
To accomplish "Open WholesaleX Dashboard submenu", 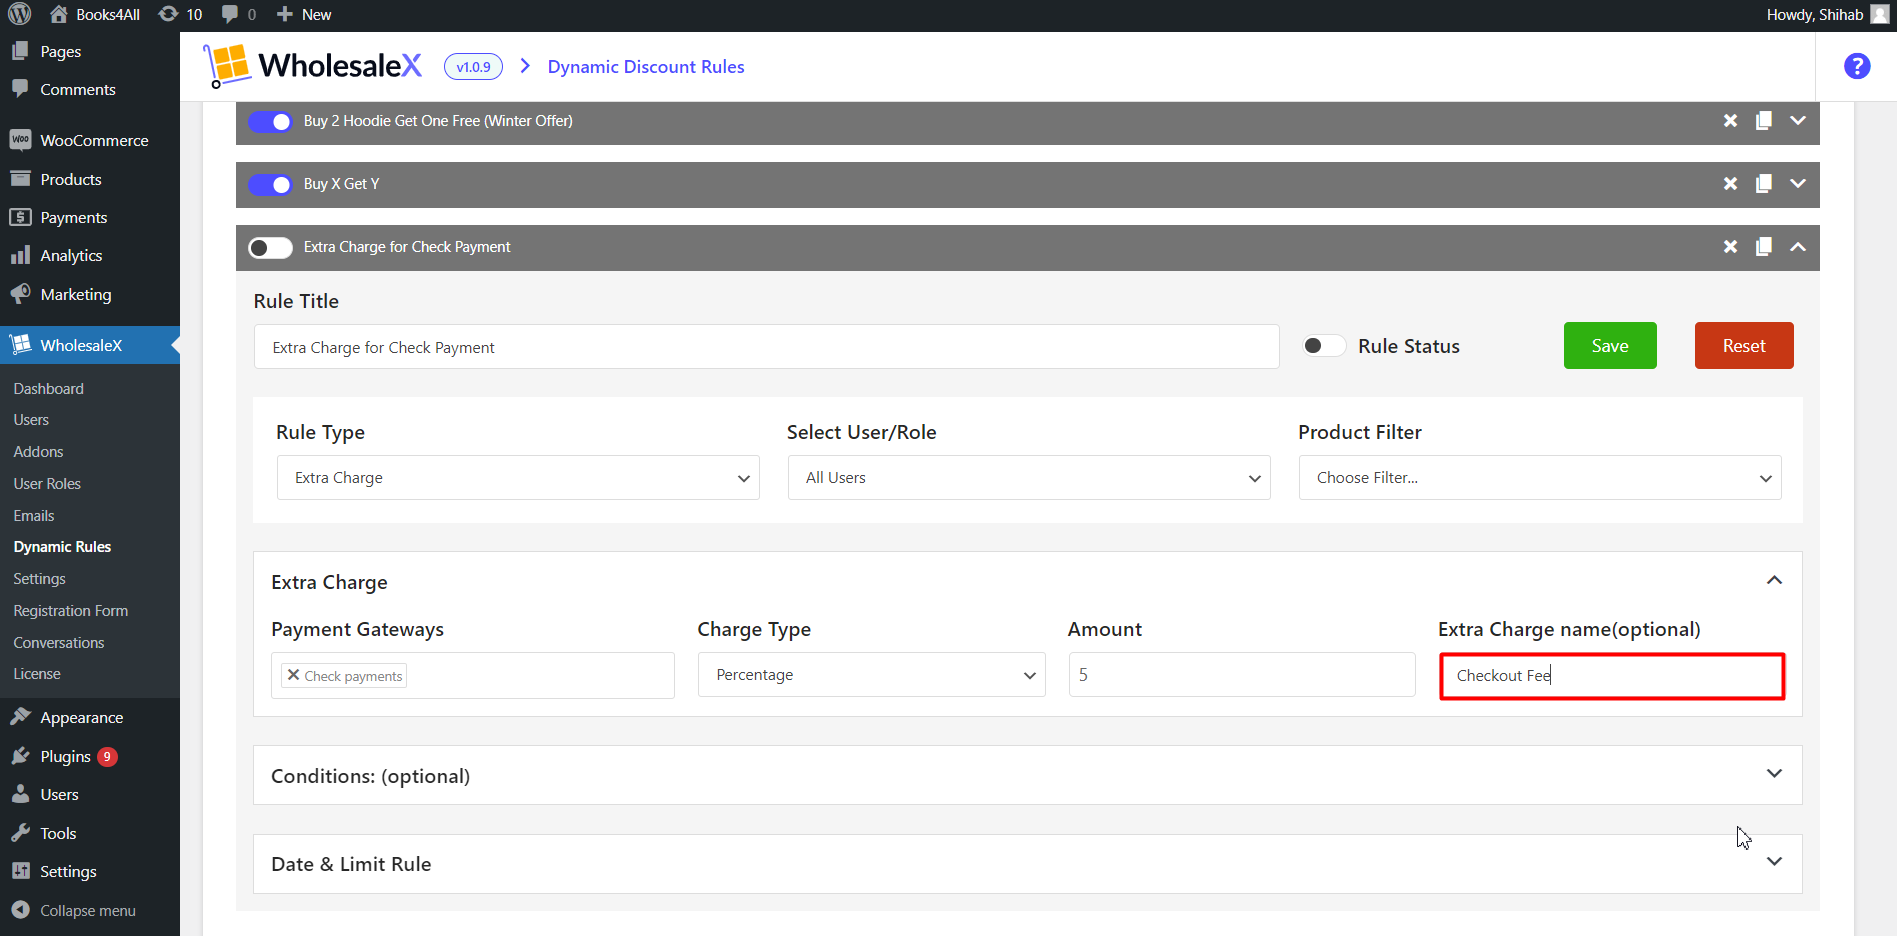I will click(49, 389).
